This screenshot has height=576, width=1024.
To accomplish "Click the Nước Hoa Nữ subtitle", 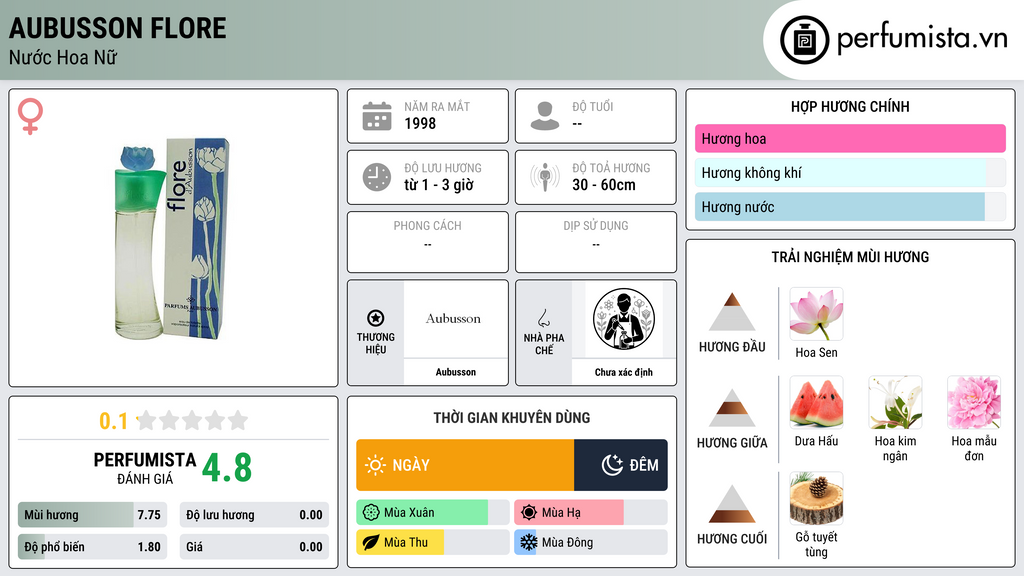I will click(x=63, y=58).
